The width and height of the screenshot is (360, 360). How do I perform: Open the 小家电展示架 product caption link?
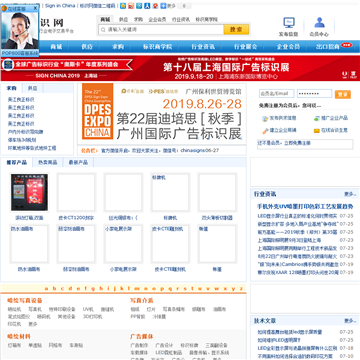click(123, 269)
